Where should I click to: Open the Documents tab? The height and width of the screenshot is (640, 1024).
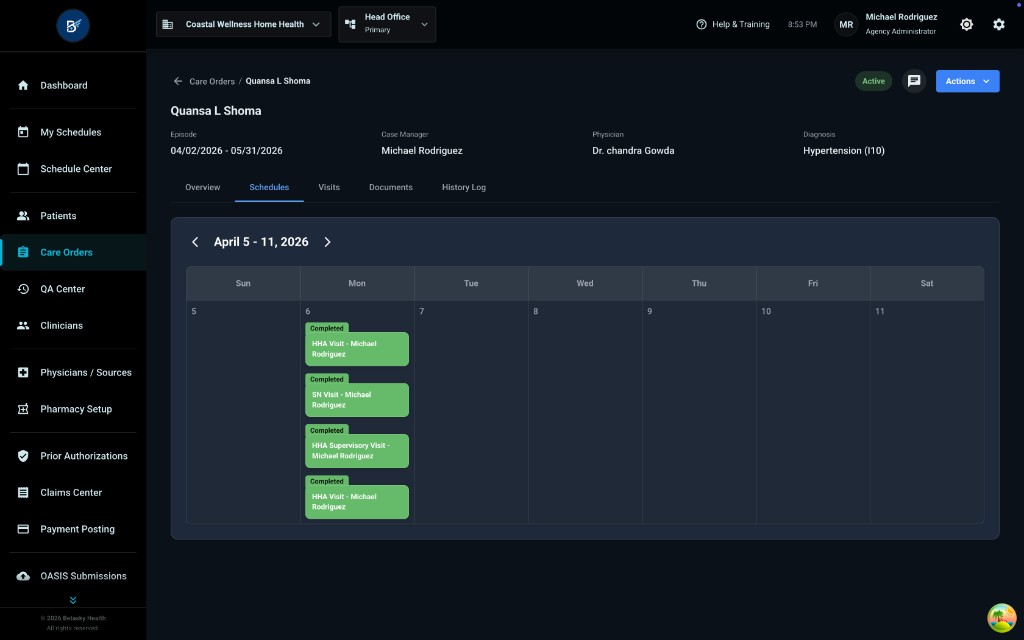(x=391, y=187)
